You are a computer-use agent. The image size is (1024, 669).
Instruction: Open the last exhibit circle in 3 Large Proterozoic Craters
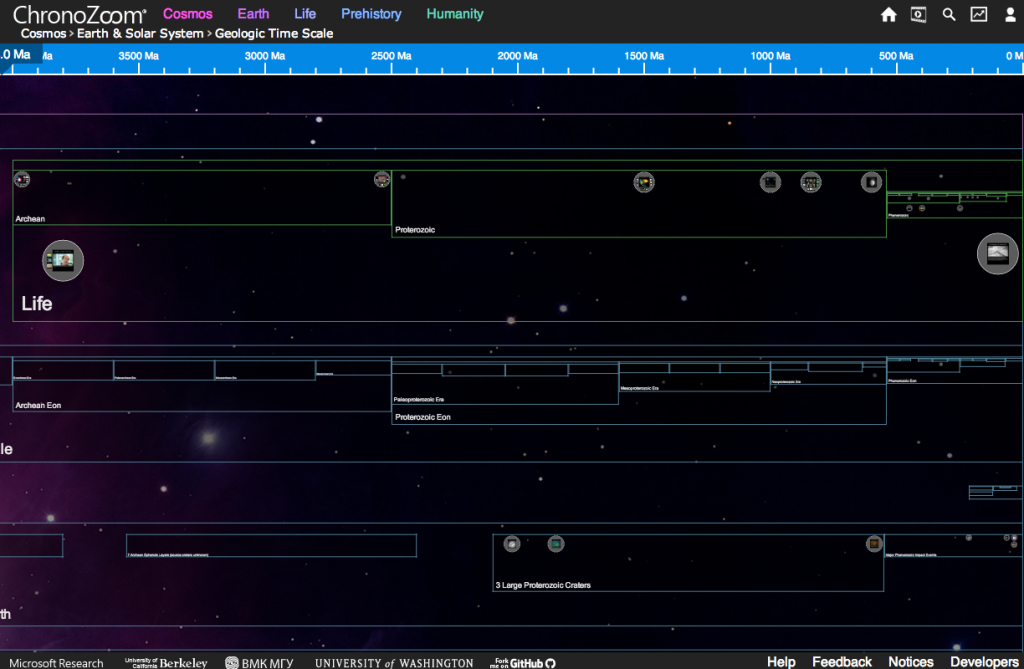click(874, 544)
